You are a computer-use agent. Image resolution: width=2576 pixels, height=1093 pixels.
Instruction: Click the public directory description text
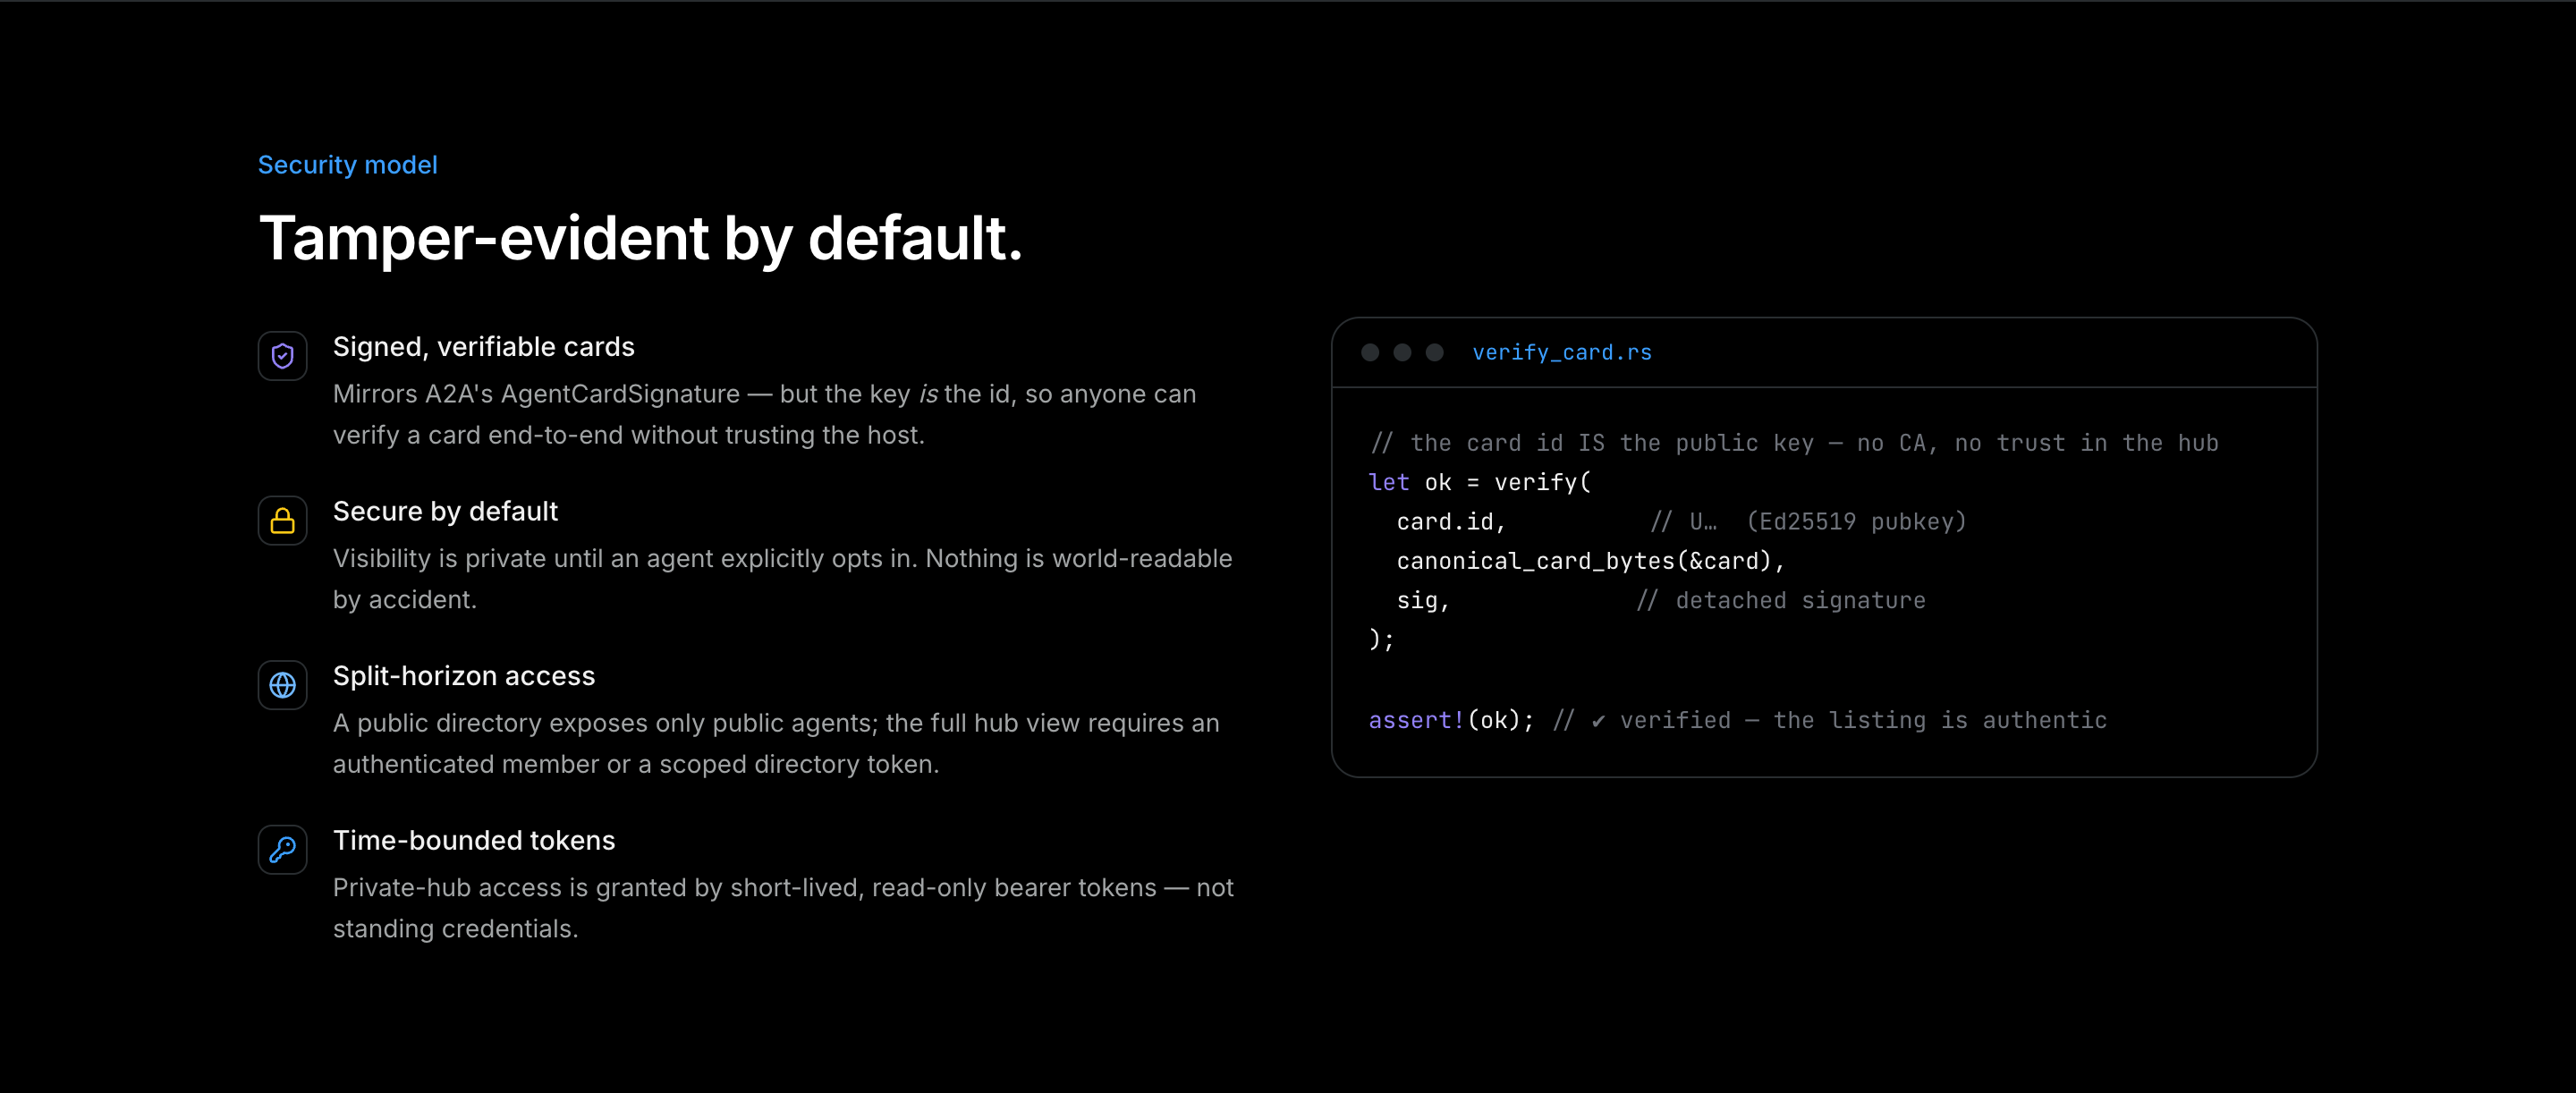coord(776,743)
